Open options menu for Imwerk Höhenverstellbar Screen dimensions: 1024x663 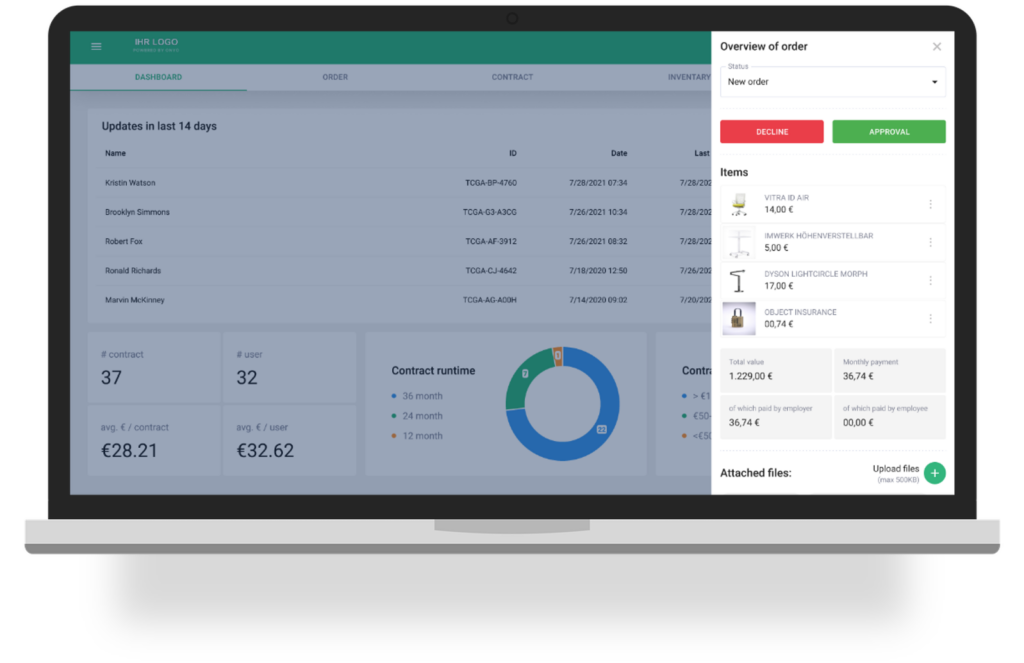[930, 242]
